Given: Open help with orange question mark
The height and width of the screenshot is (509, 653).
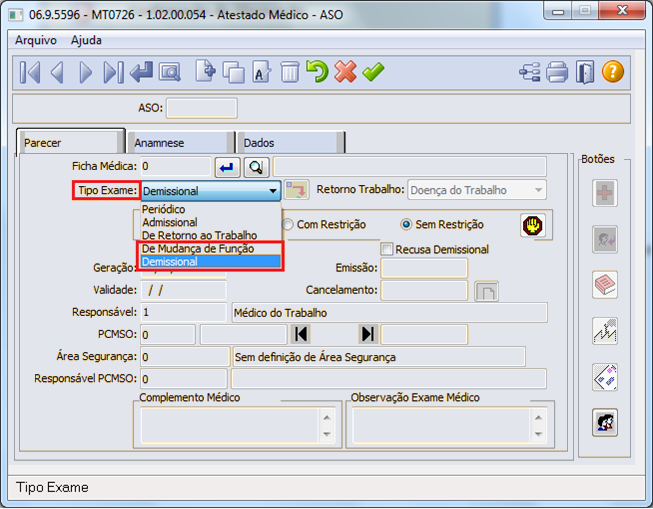Looking at the screenshot, I should tap(613, 72).
